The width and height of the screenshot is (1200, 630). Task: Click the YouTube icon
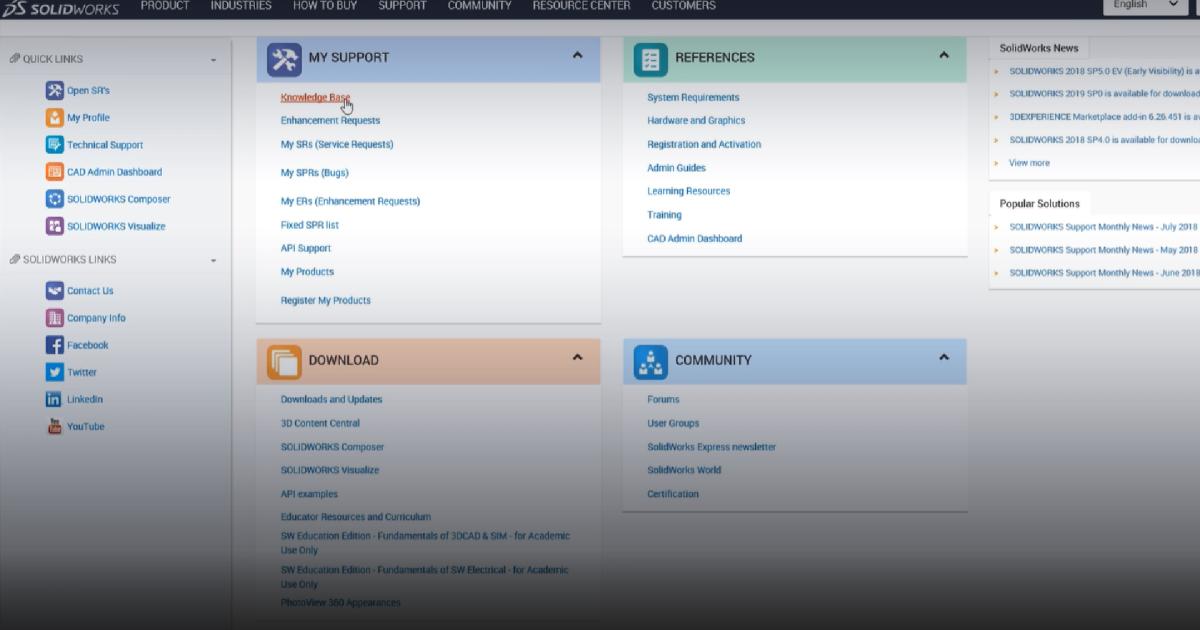point(54,426)
